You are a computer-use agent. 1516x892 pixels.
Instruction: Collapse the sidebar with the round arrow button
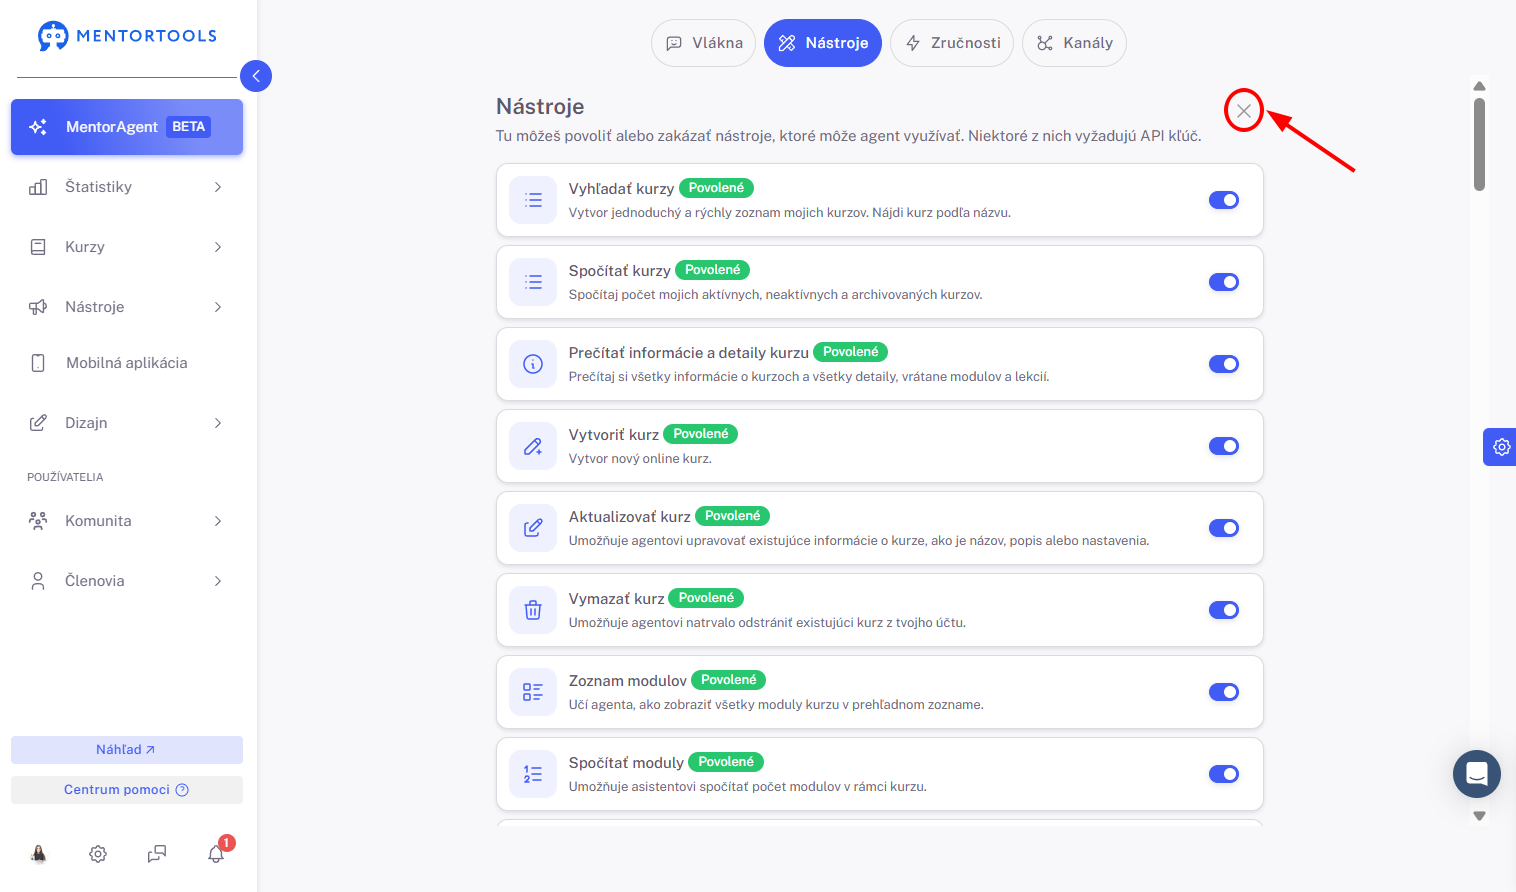(256, 76)
